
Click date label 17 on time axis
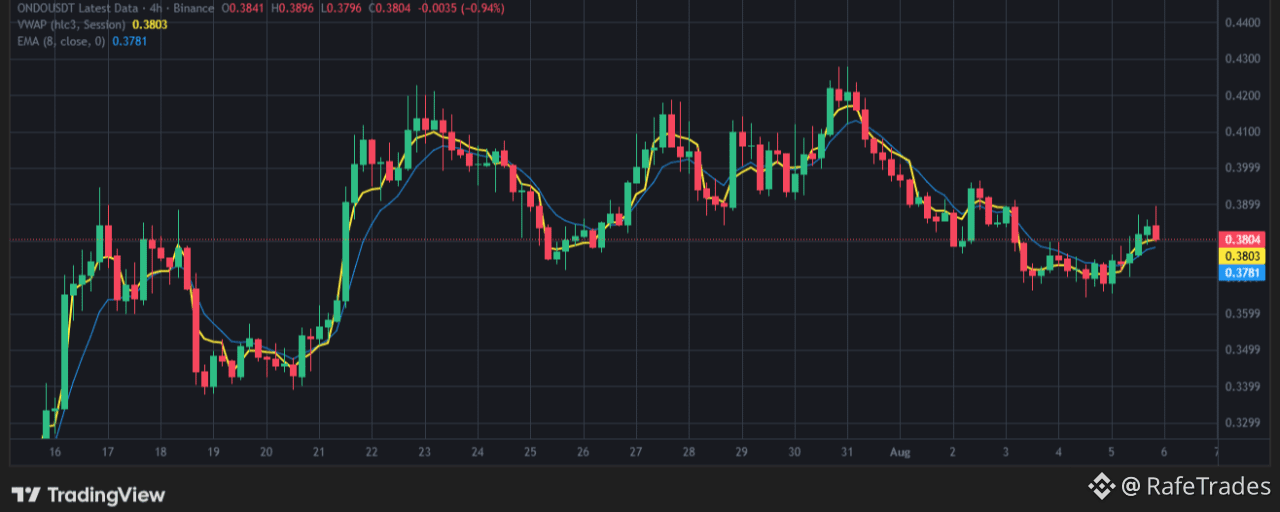(107, 452)
